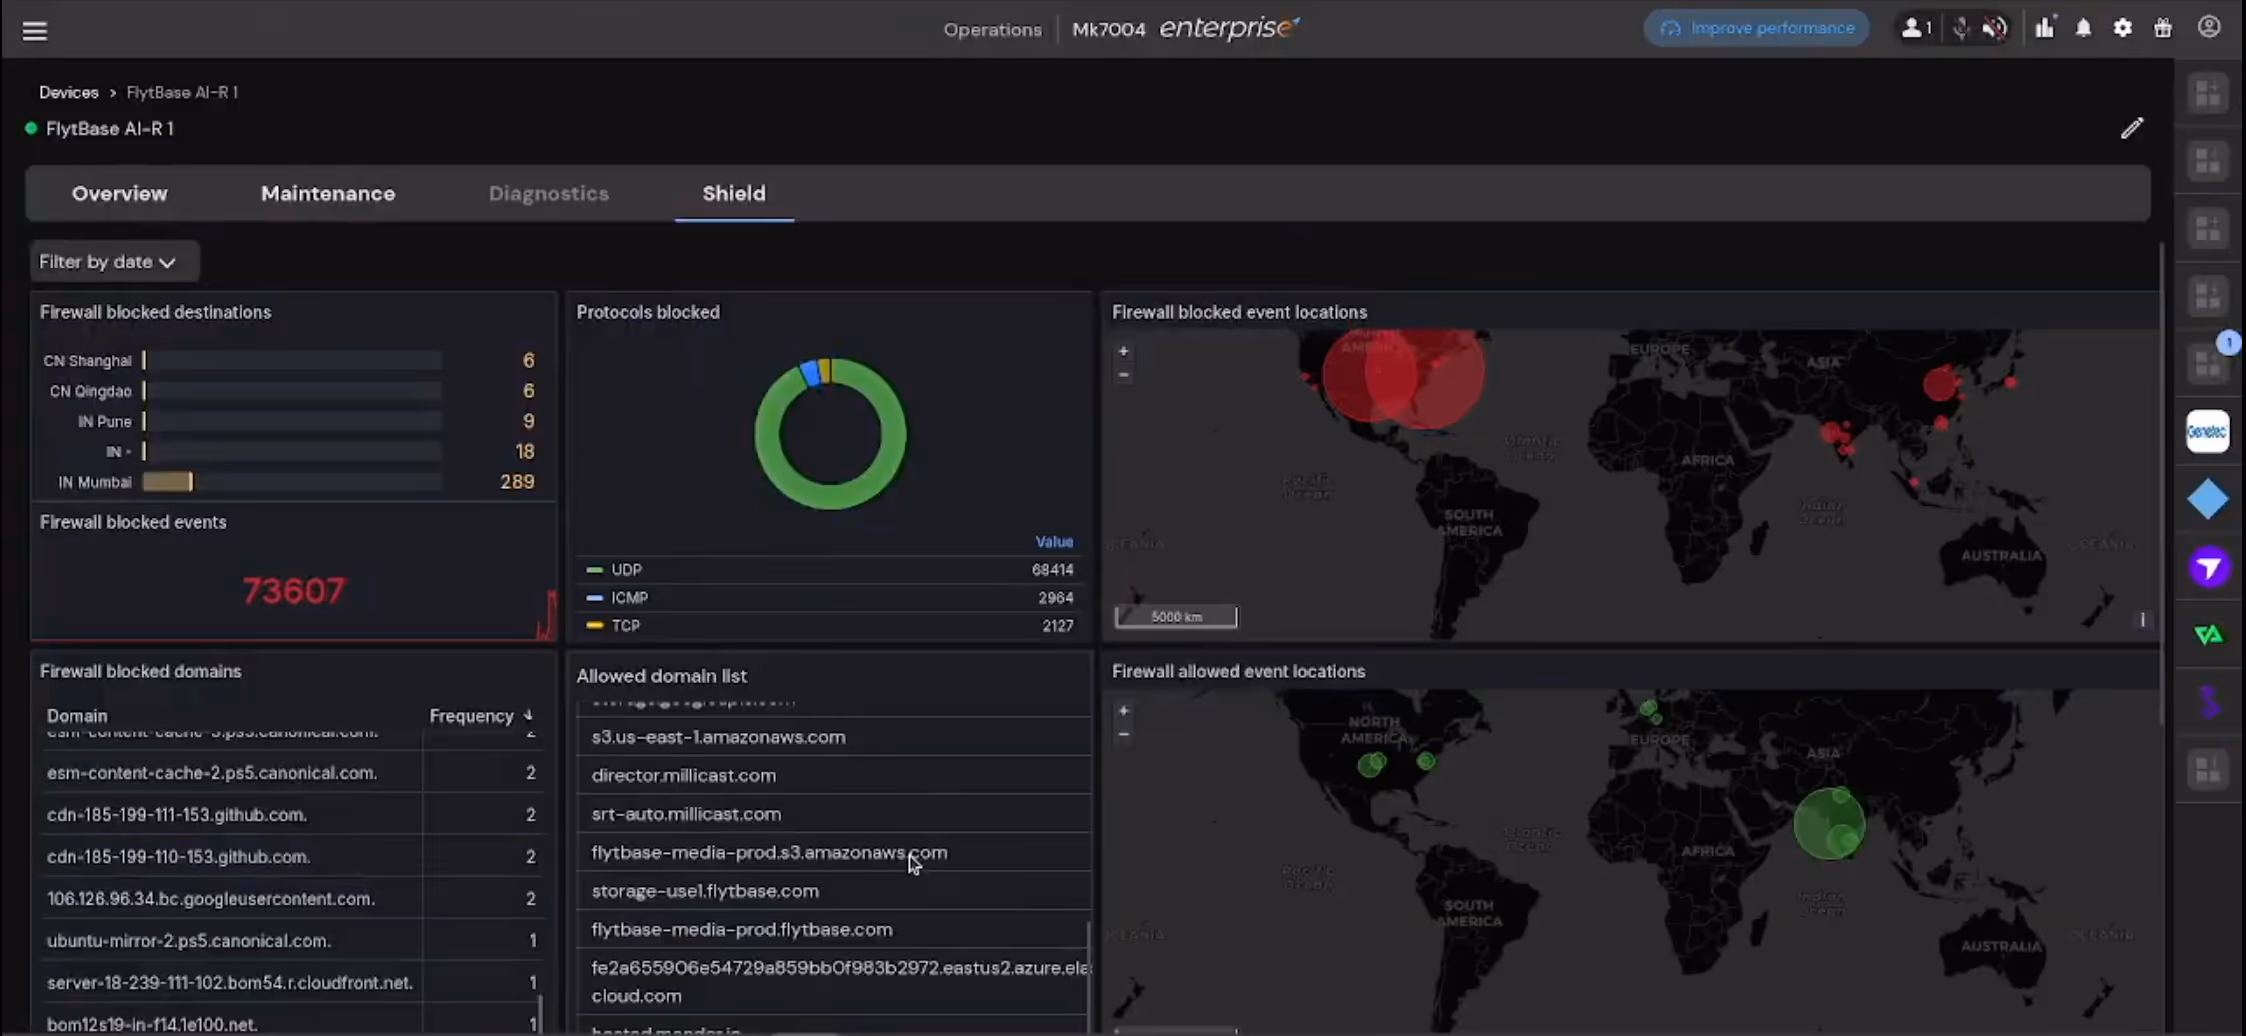The height and width of the screenshot is (1036, 2246).
Task: Open the settings gear icon
Action: [2123, 28]
